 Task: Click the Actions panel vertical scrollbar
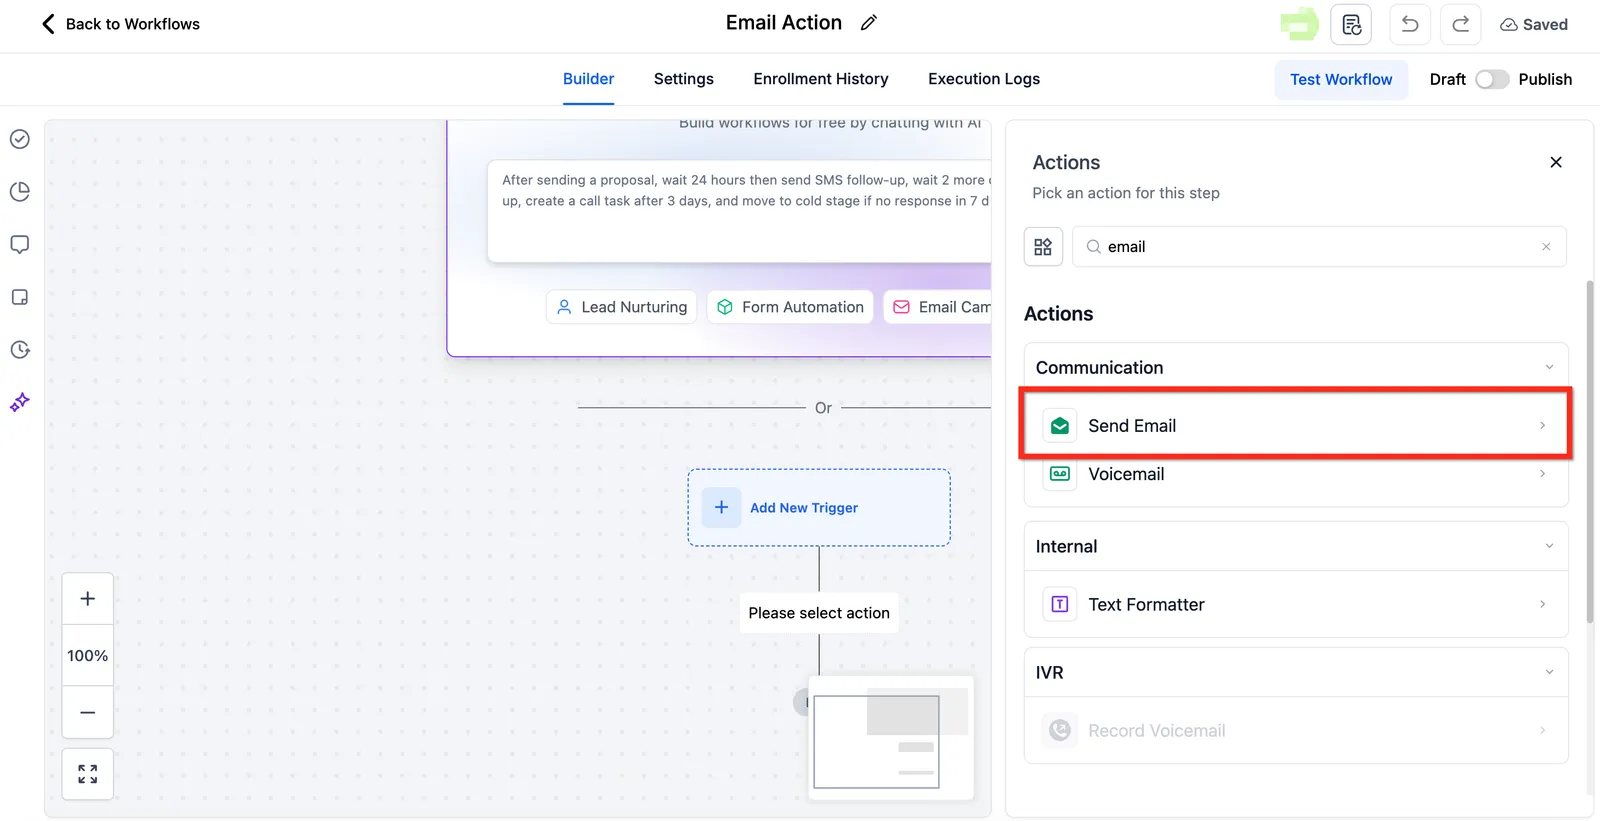(x=1590, y=452)
